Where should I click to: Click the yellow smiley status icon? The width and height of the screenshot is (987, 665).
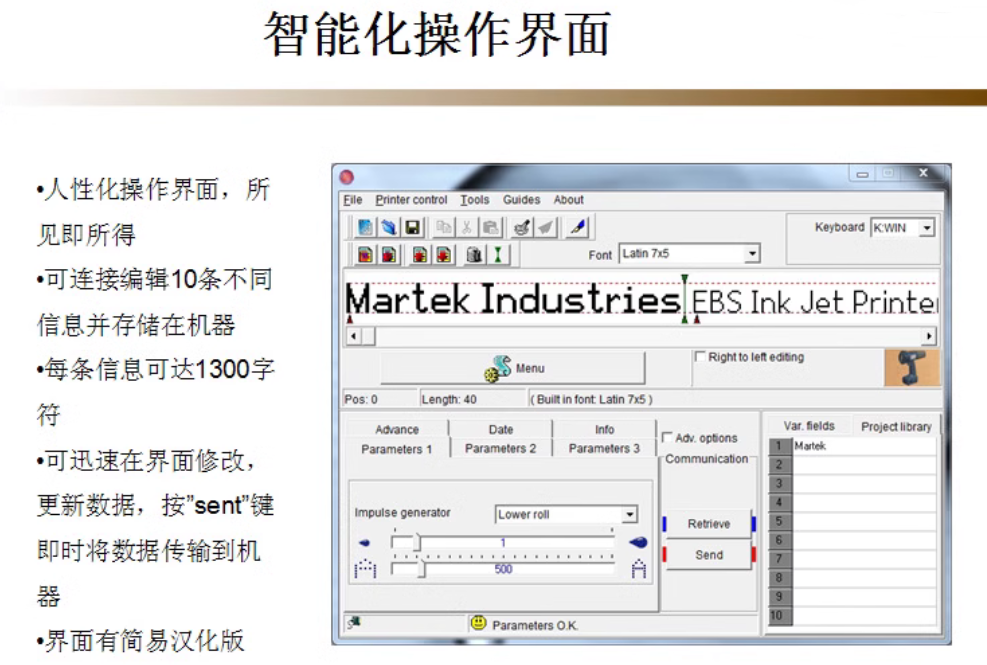point(478,623)
